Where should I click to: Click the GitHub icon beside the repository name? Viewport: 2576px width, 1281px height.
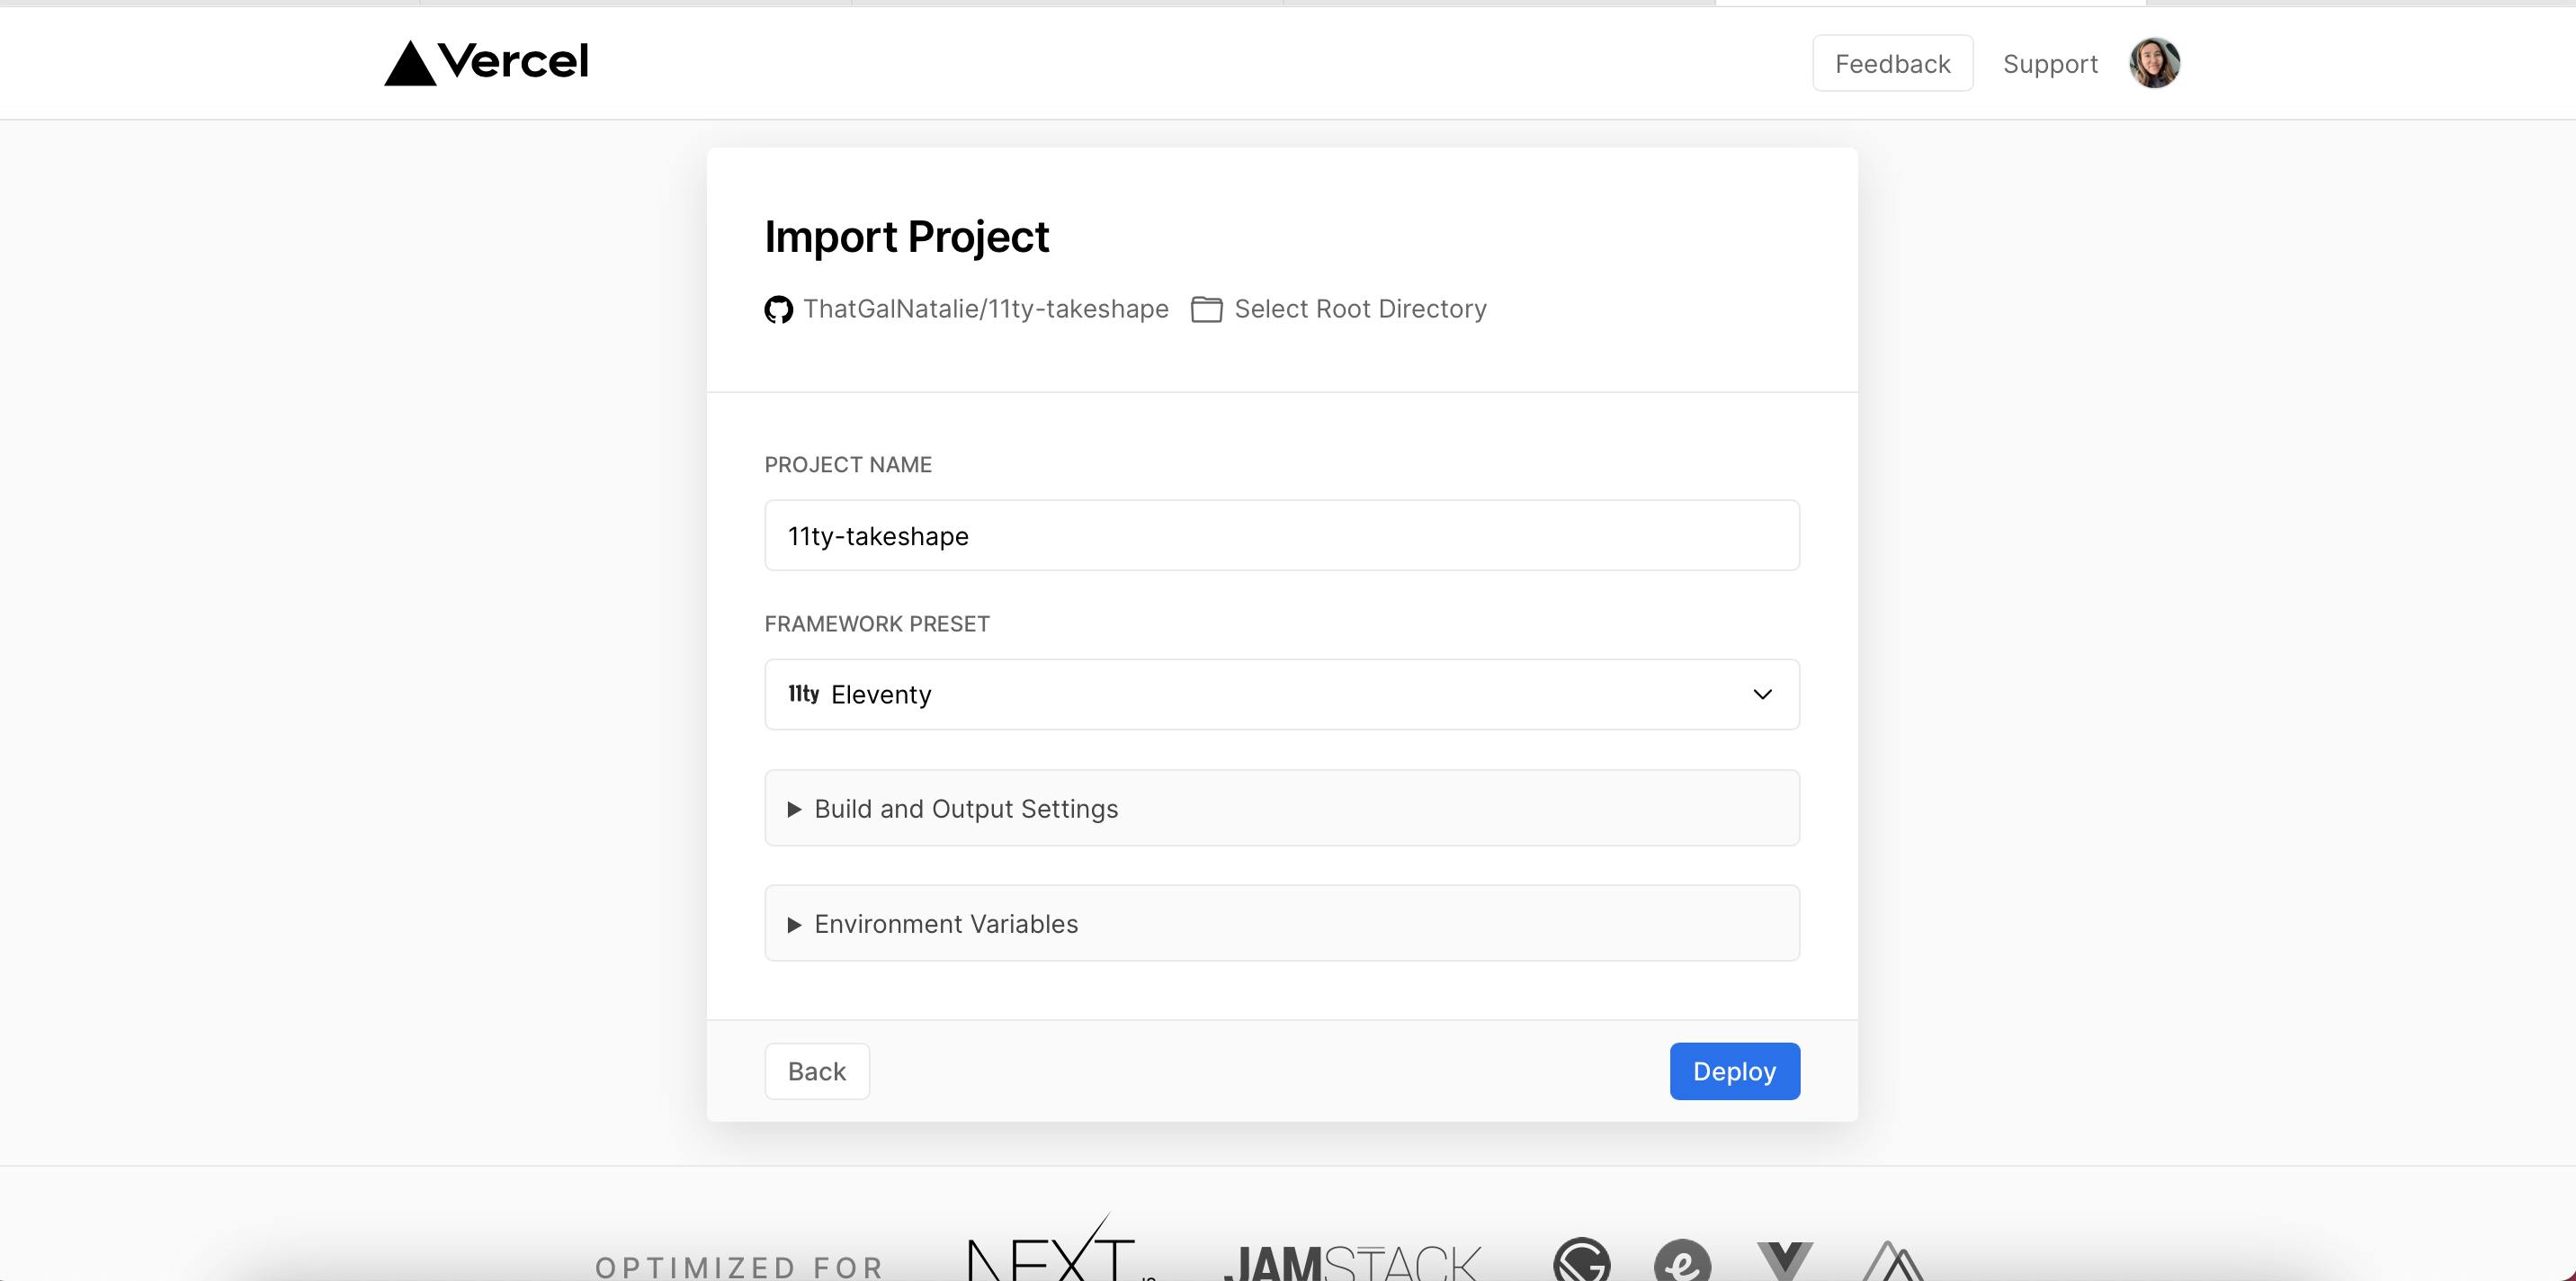tap(779, 310)
